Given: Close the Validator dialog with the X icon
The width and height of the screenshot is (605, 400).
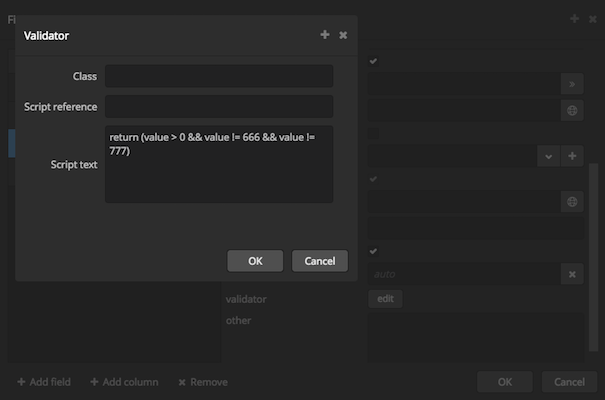Looking at the screenshot, I should pos(343,35).
